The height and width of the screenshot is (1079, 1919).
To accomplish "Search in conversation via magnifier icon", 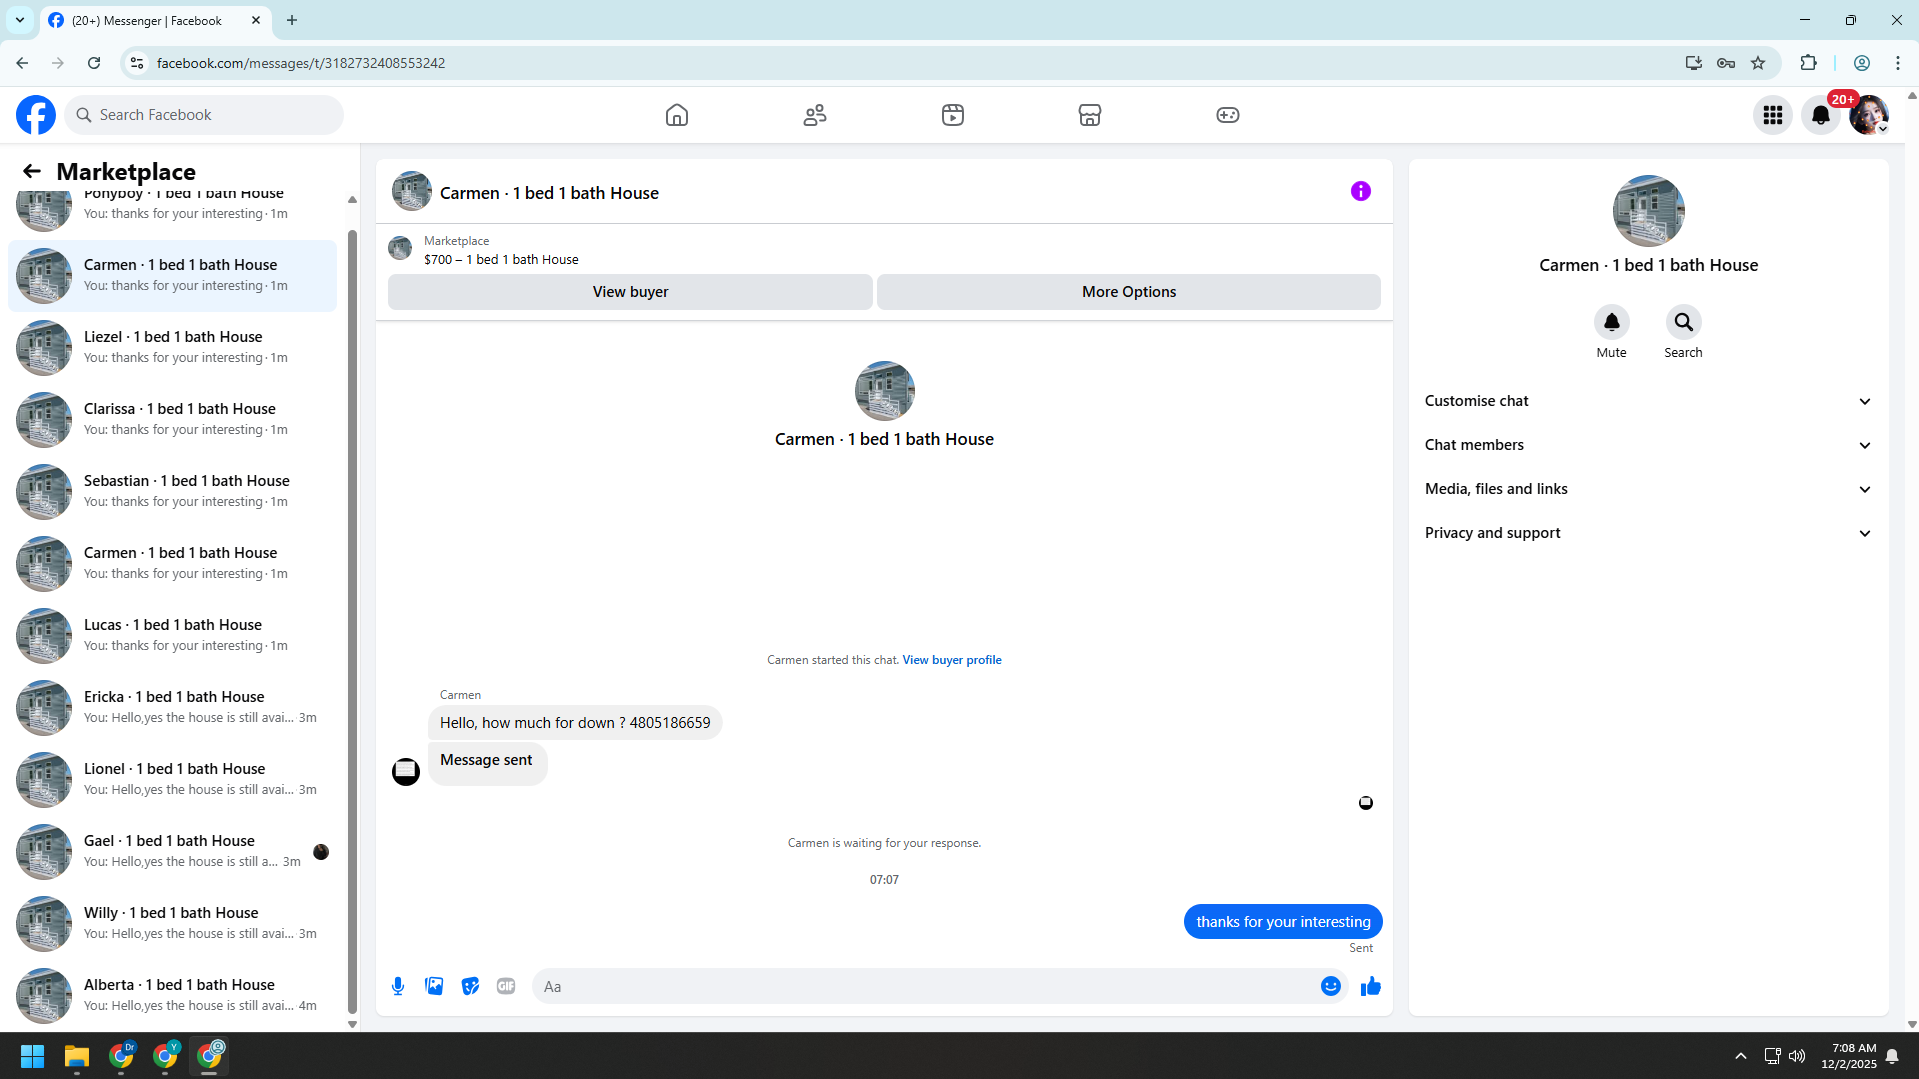I will point(1683,322).
